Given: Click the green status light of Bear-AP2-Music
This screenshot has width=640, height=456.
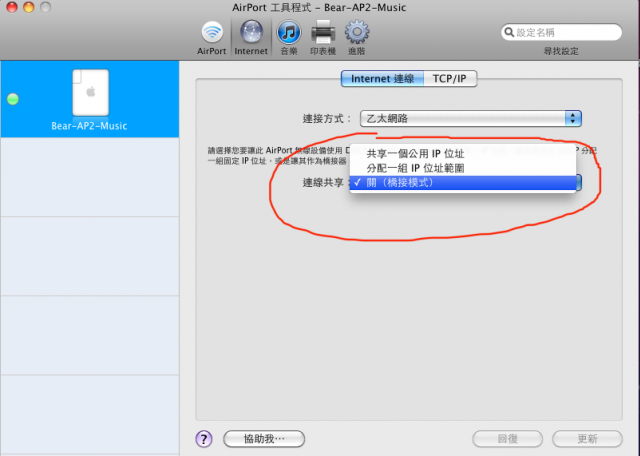Looking at the screenshot, I should pos(13,99).
